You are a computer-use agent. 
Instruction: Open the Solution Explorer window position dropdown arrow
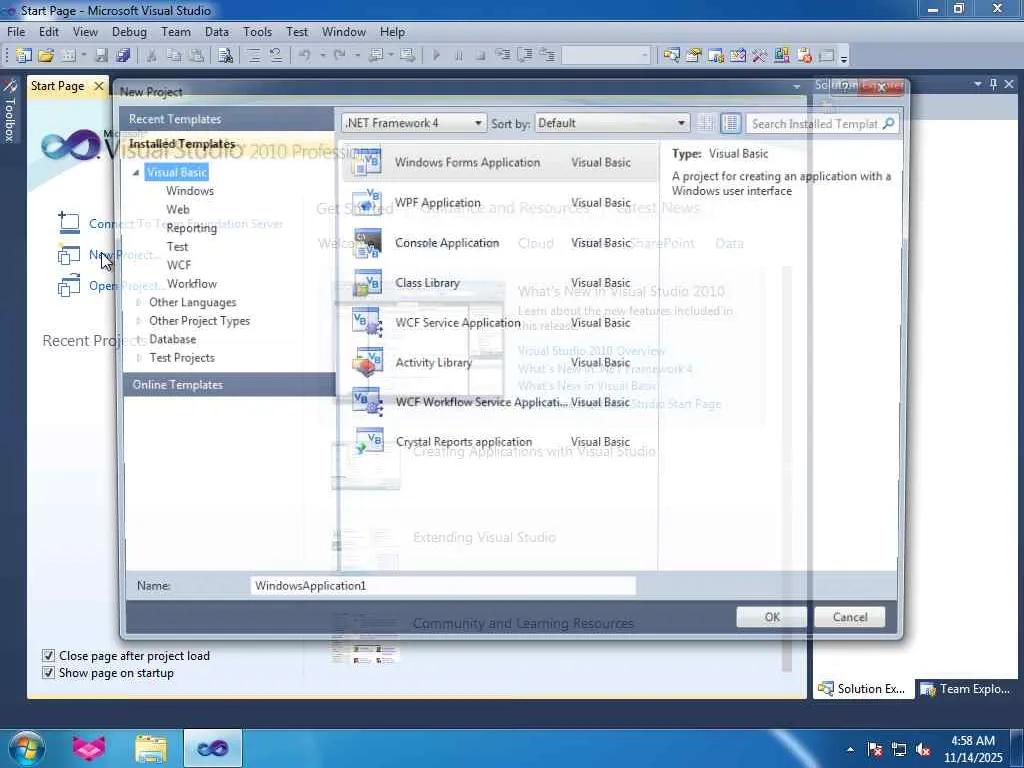click(x=978, y=84)
